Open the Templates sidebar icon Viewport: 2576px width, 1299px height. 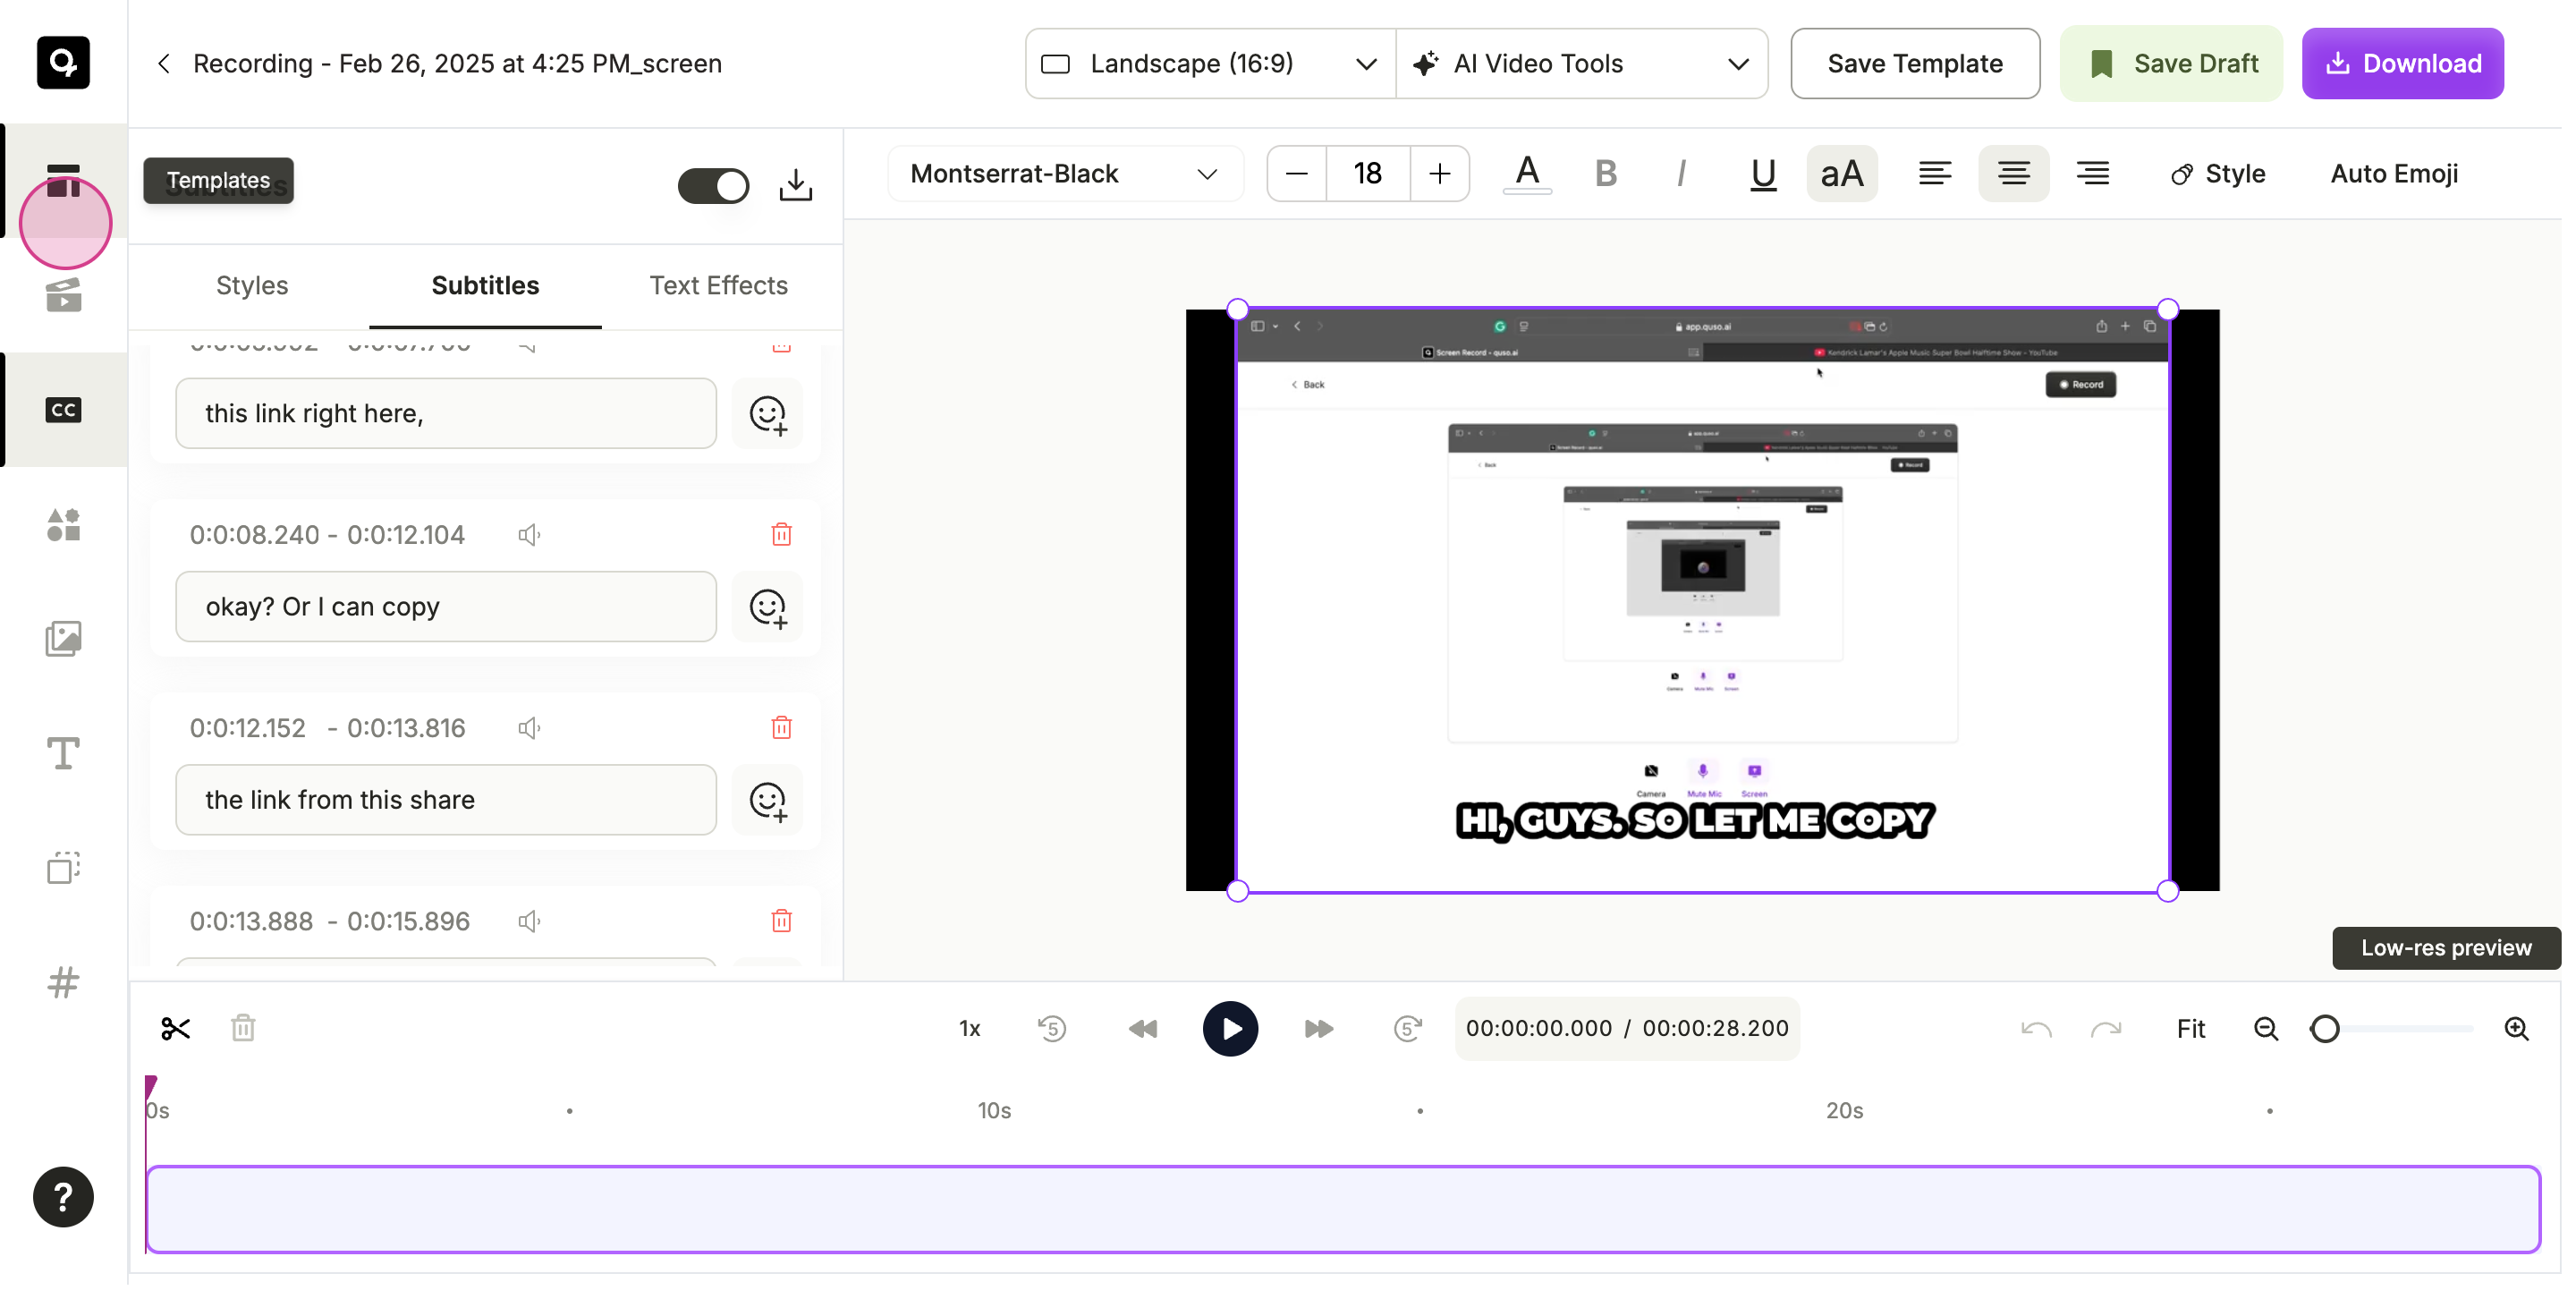(x=63, y=181)
